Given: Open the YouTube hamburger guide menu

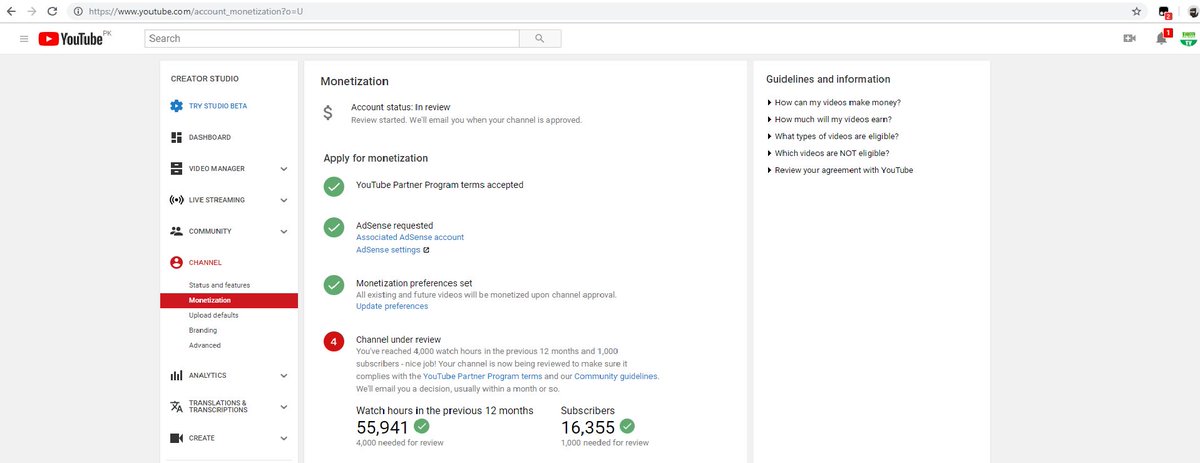Looking at the screenshot, I should pos(24,38).
